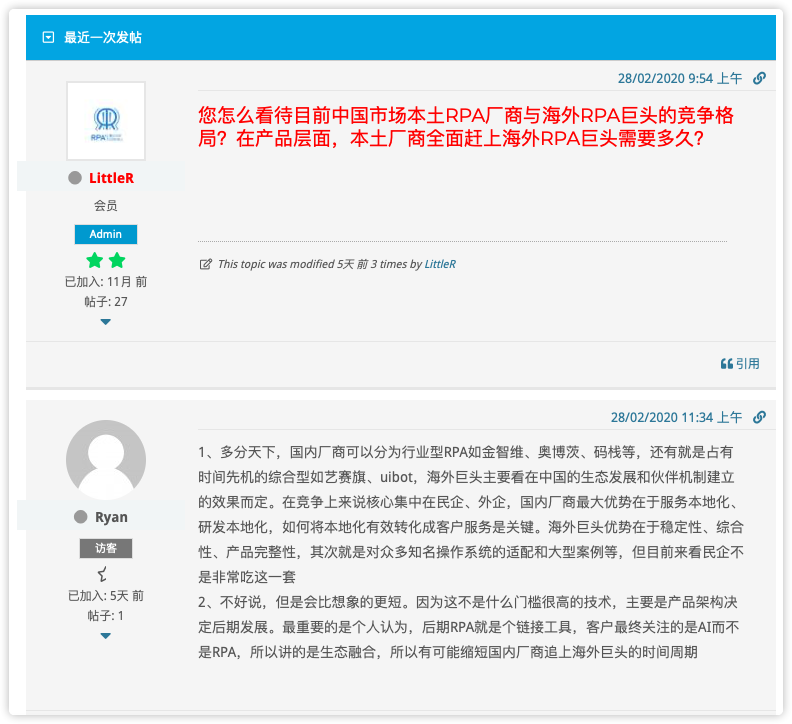Click LittleR's 帖子: 27 post count
This screenshot has height=724, width=792.
click(106, 302)
